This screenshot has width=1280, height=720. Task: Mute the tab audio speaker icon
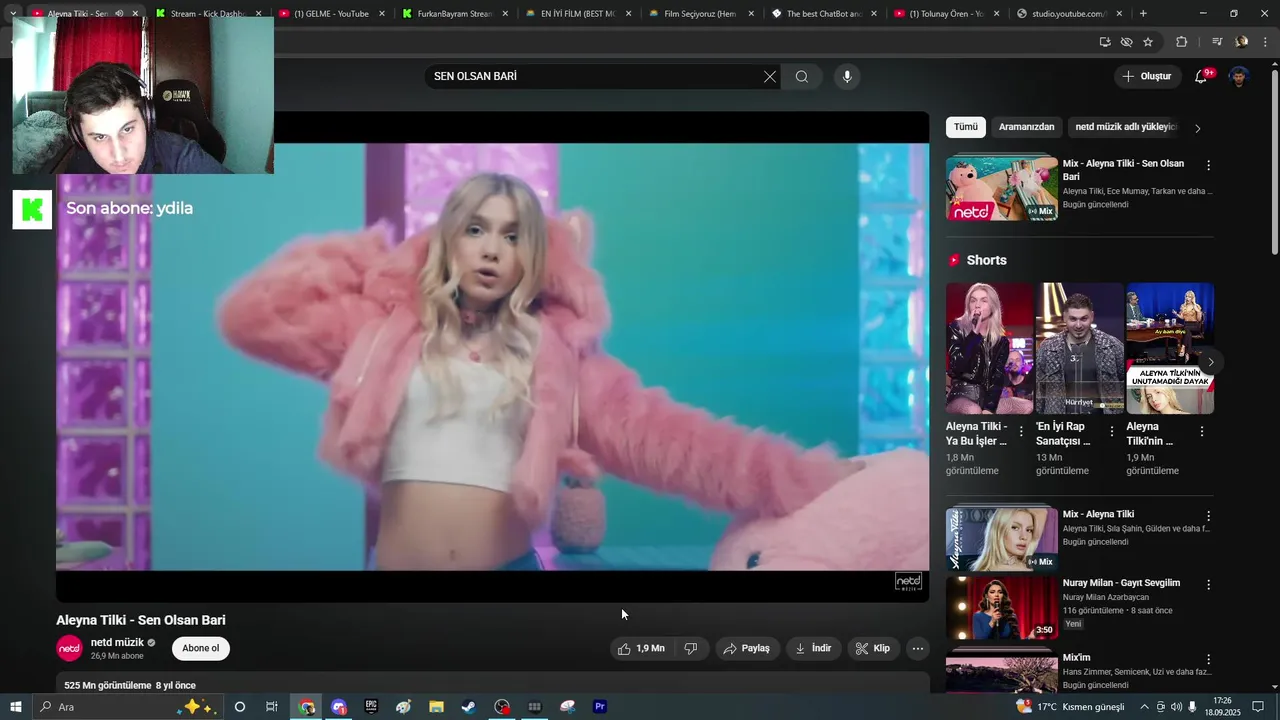click(119, 14)
